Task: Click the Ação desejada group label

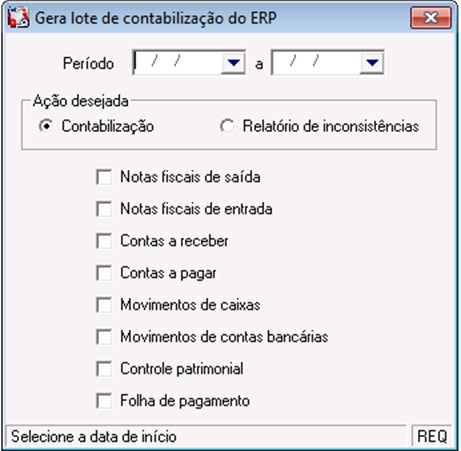Action: 81,101
